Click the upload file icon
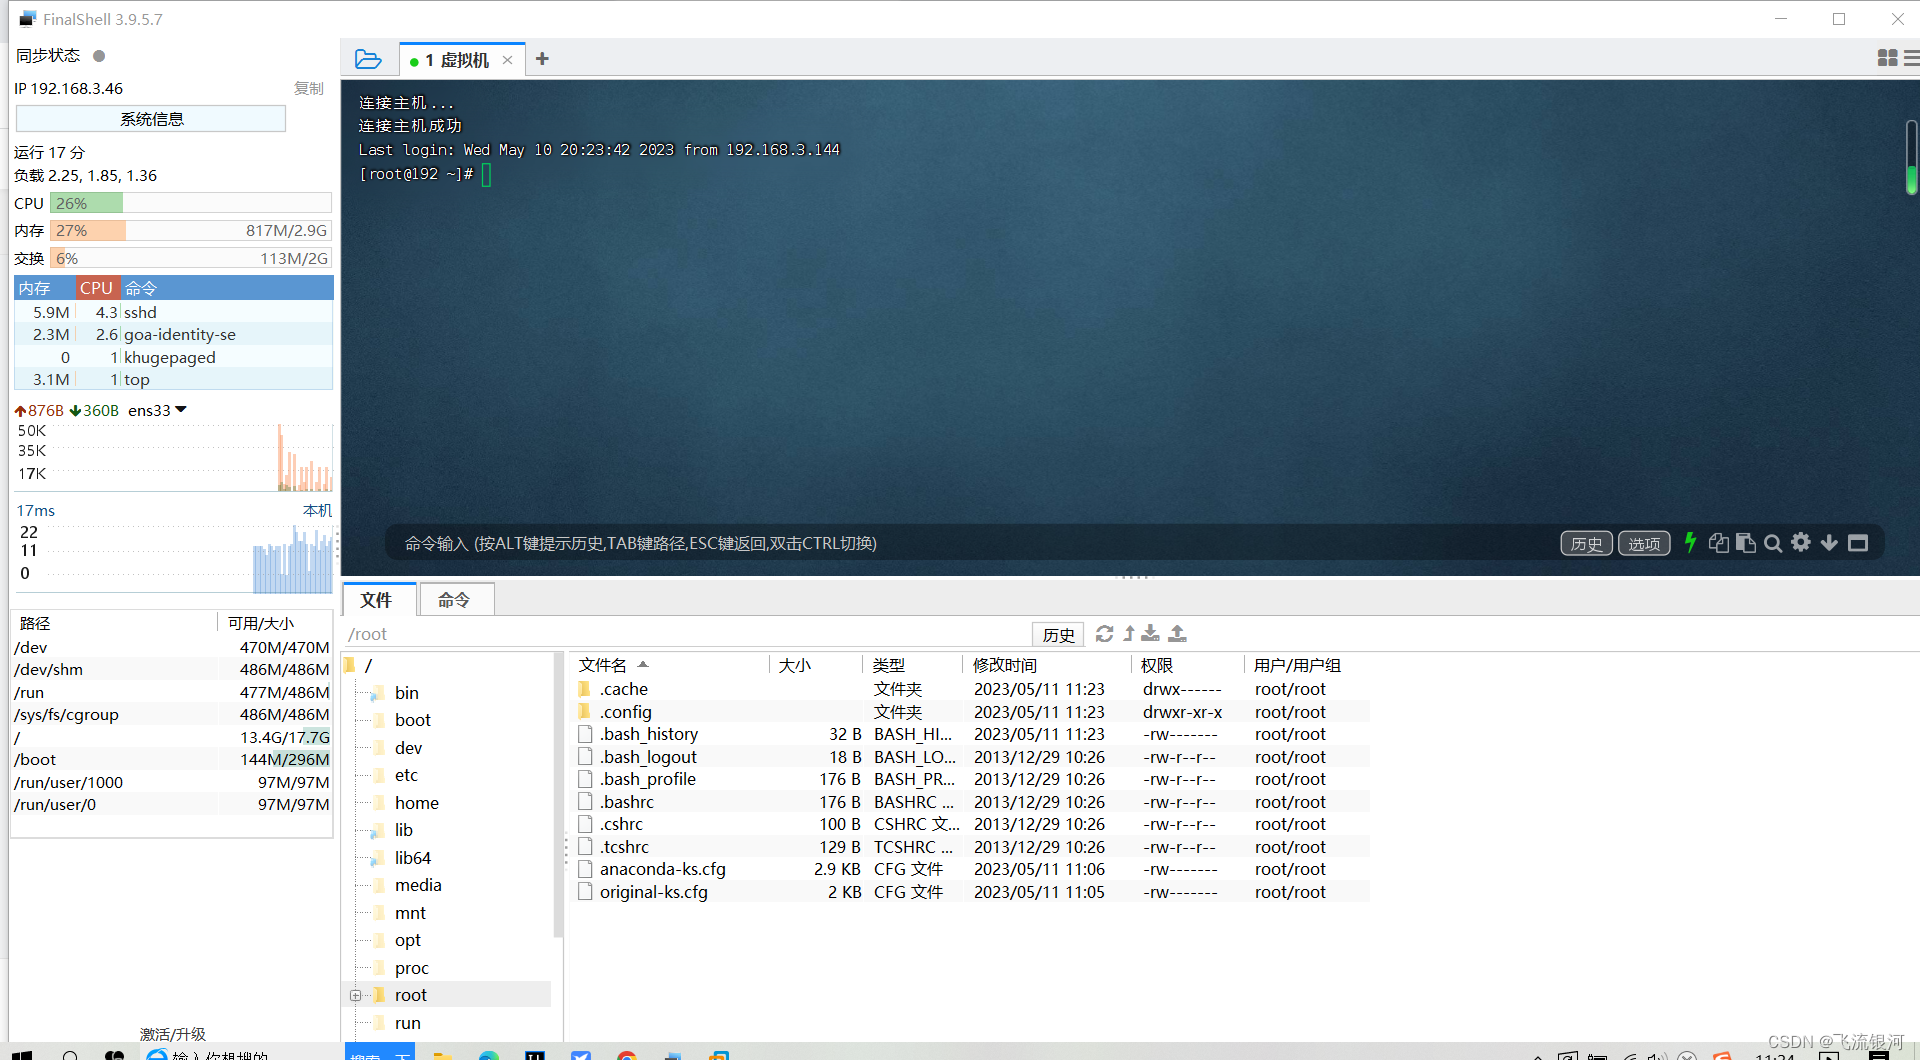1920x1060 pixels. pos(1178,633)
